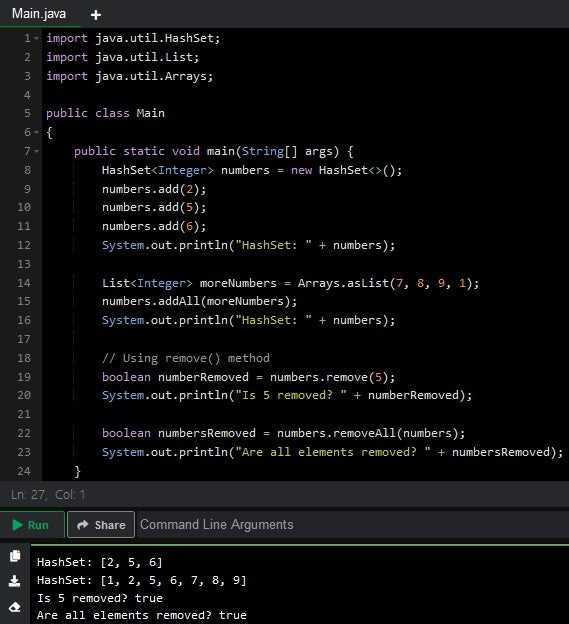
Task: Click on 'import java.util.Arrays;' line
Action: point(130,76)
